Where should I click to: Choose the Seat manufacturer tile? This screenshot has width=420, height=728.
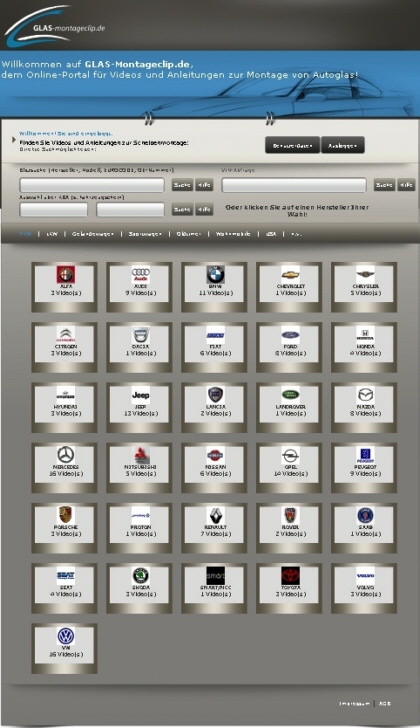pyautogui.click(x=65, y=588)
